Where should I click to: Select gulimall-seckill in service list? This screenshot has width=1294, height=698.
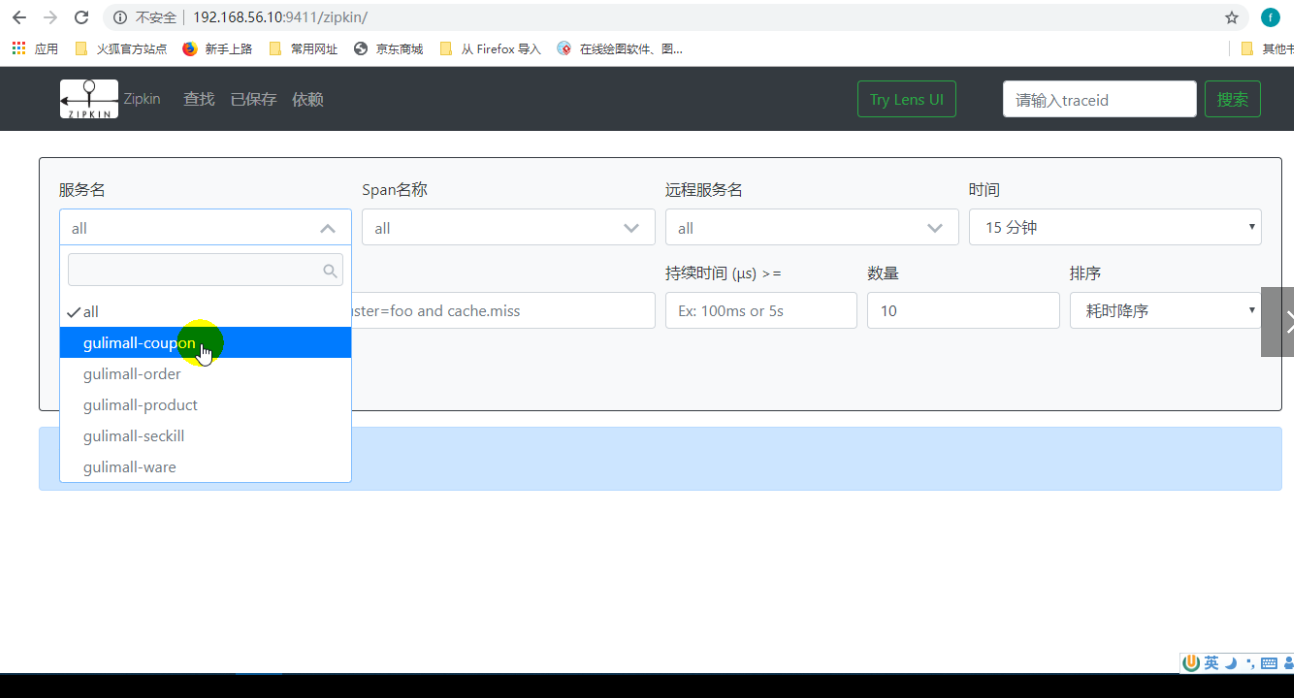click(205, 436)
